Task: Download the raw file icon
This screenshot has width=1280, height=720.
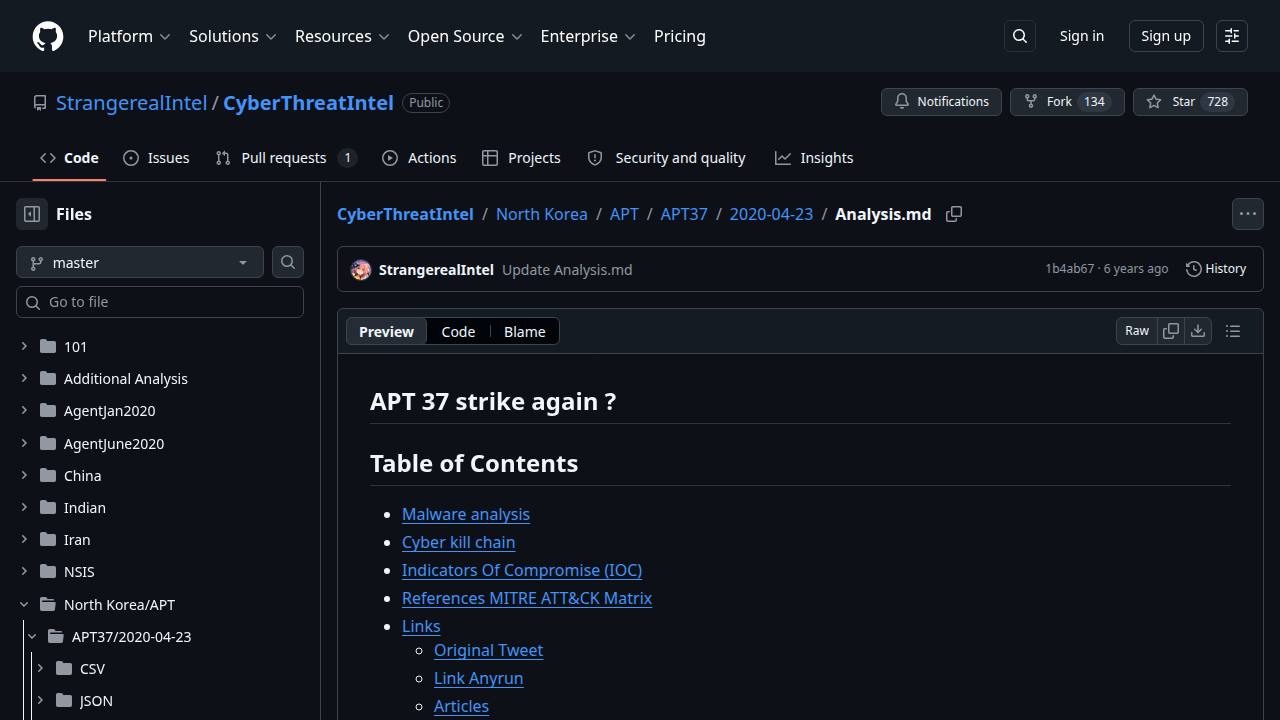Action: coord(1198,331)
